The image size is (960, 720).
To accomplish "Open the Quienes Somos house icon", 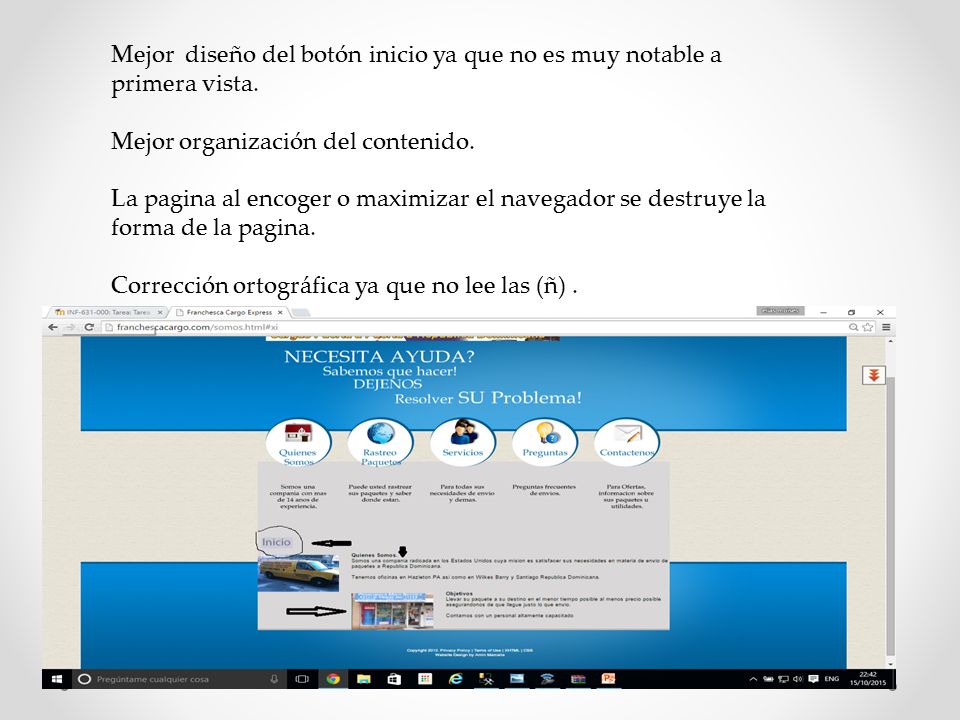I will [x=298, y=433].
